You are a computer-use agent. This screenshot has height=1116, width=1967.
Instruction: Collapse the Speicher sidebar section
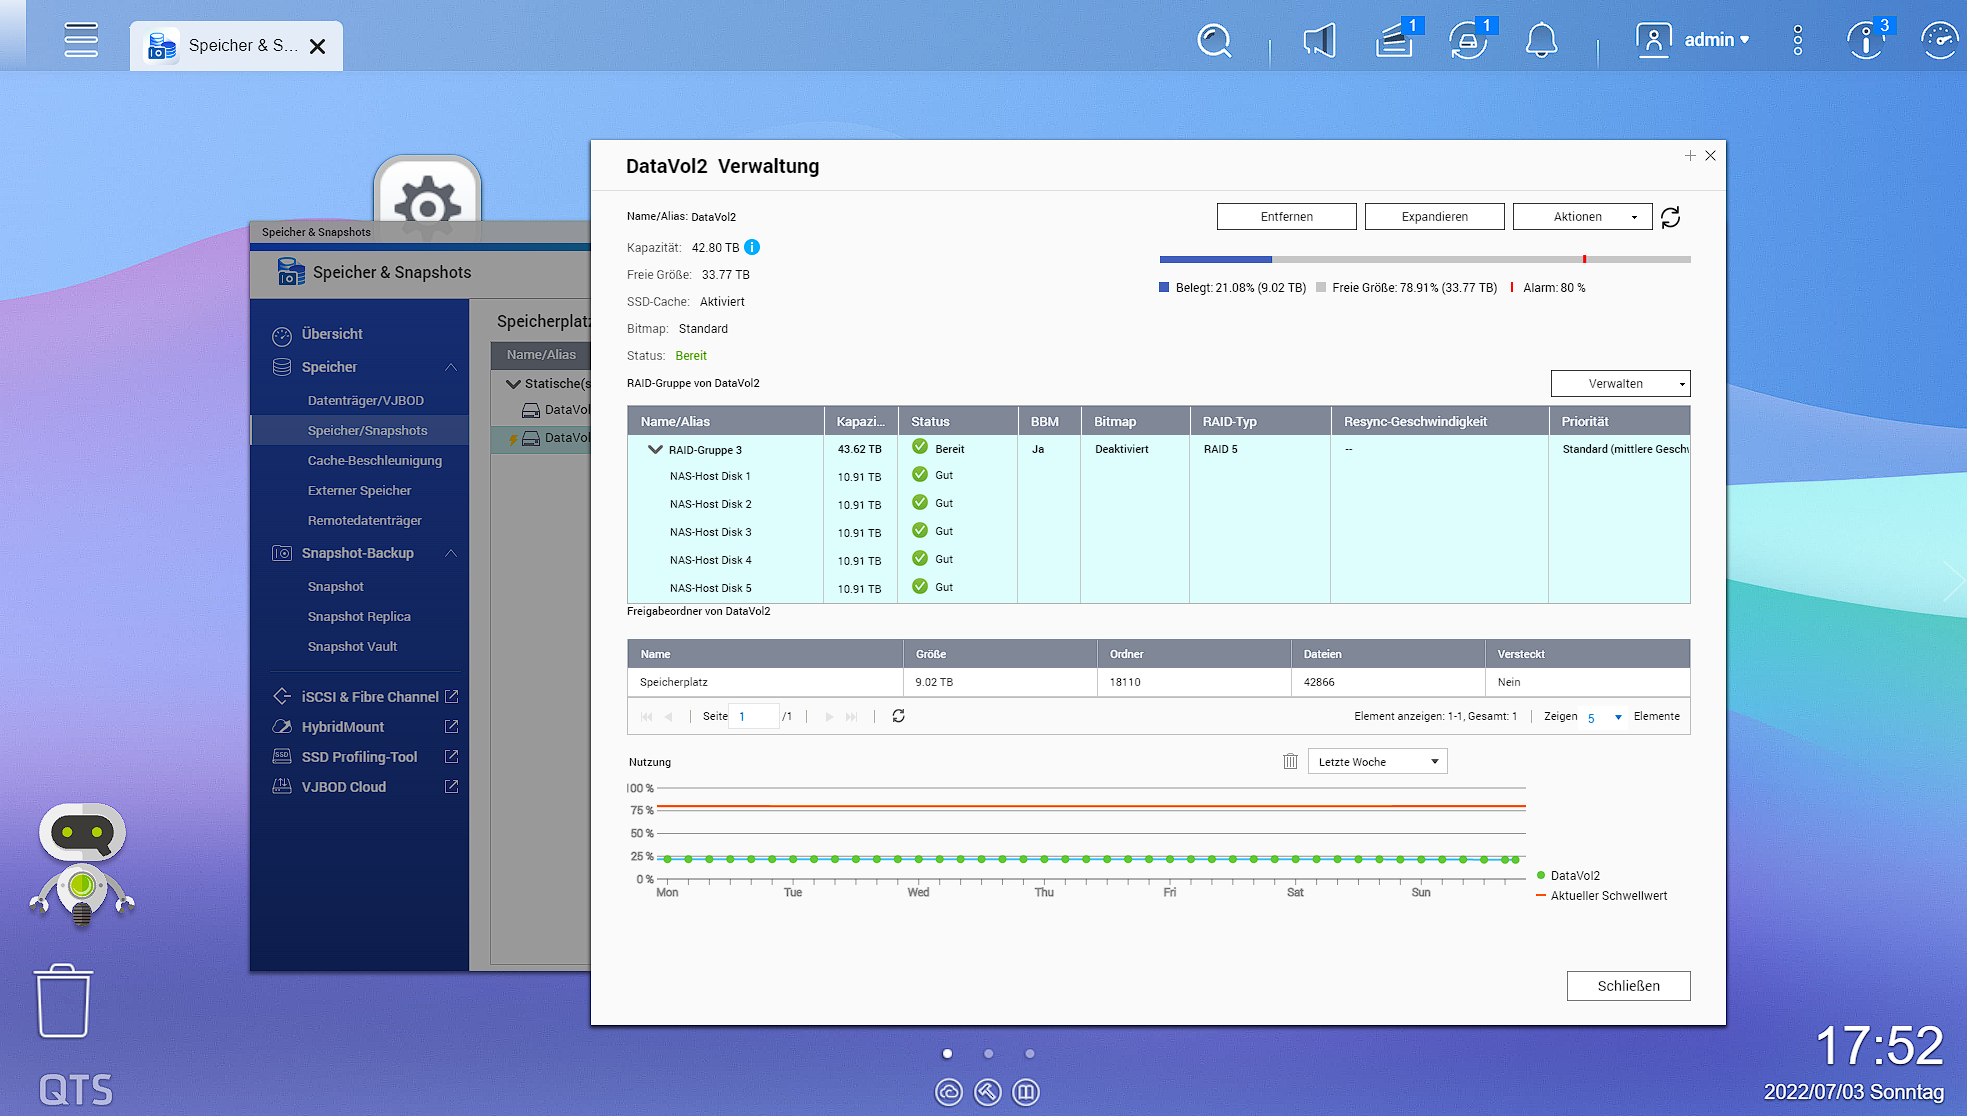click(x=451, y=367)
